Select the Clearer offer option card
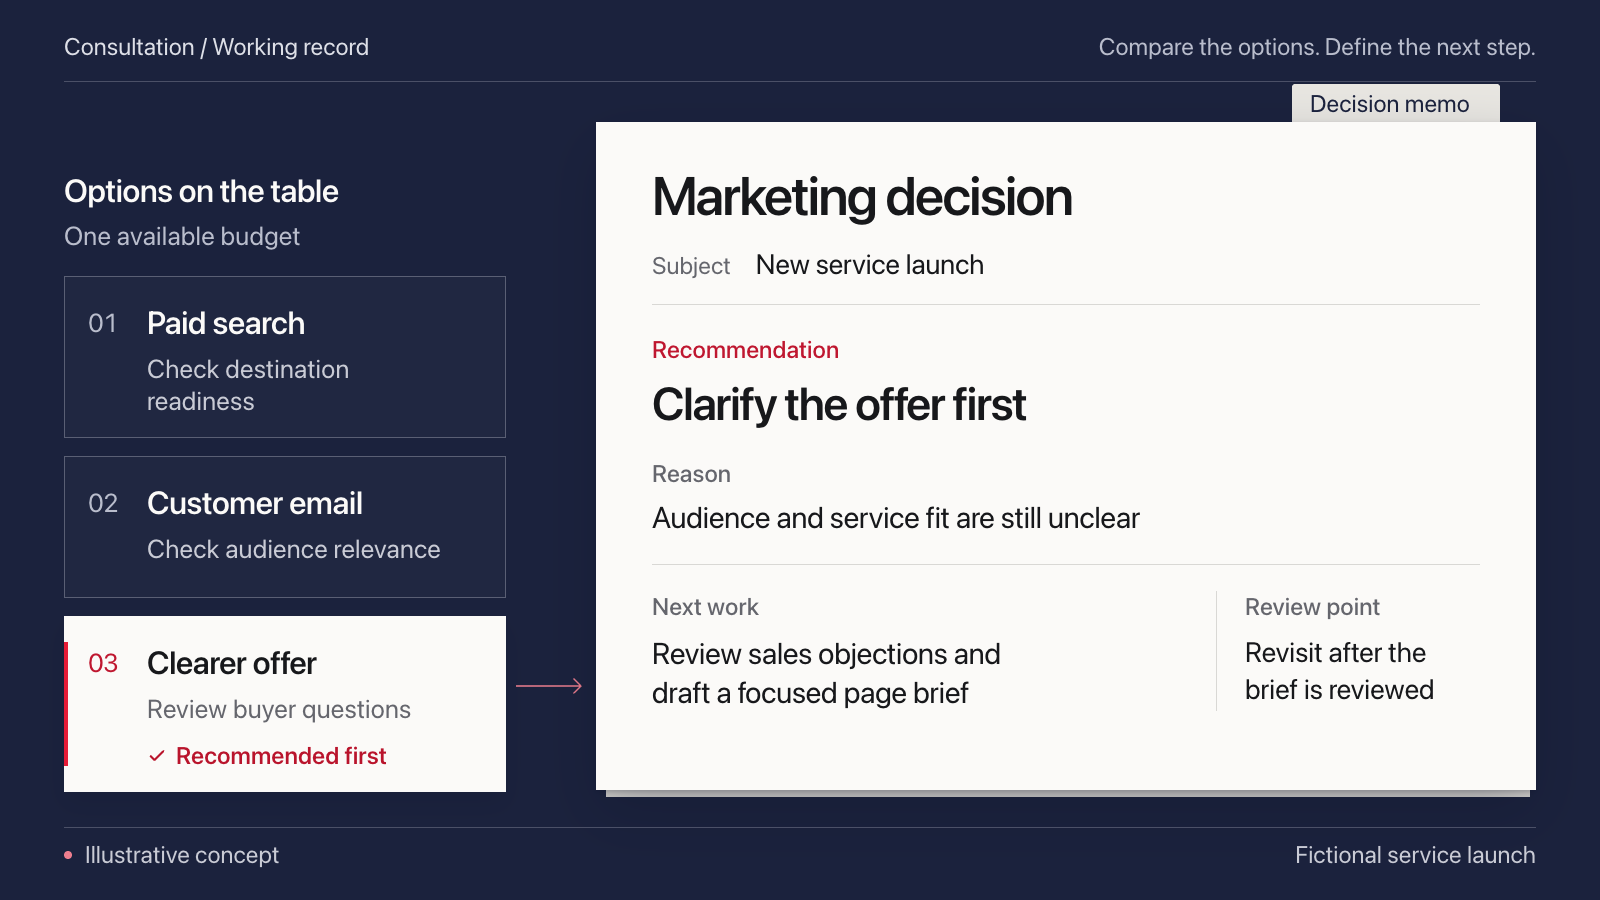The image size is (1600, 900). coord(285,704)
